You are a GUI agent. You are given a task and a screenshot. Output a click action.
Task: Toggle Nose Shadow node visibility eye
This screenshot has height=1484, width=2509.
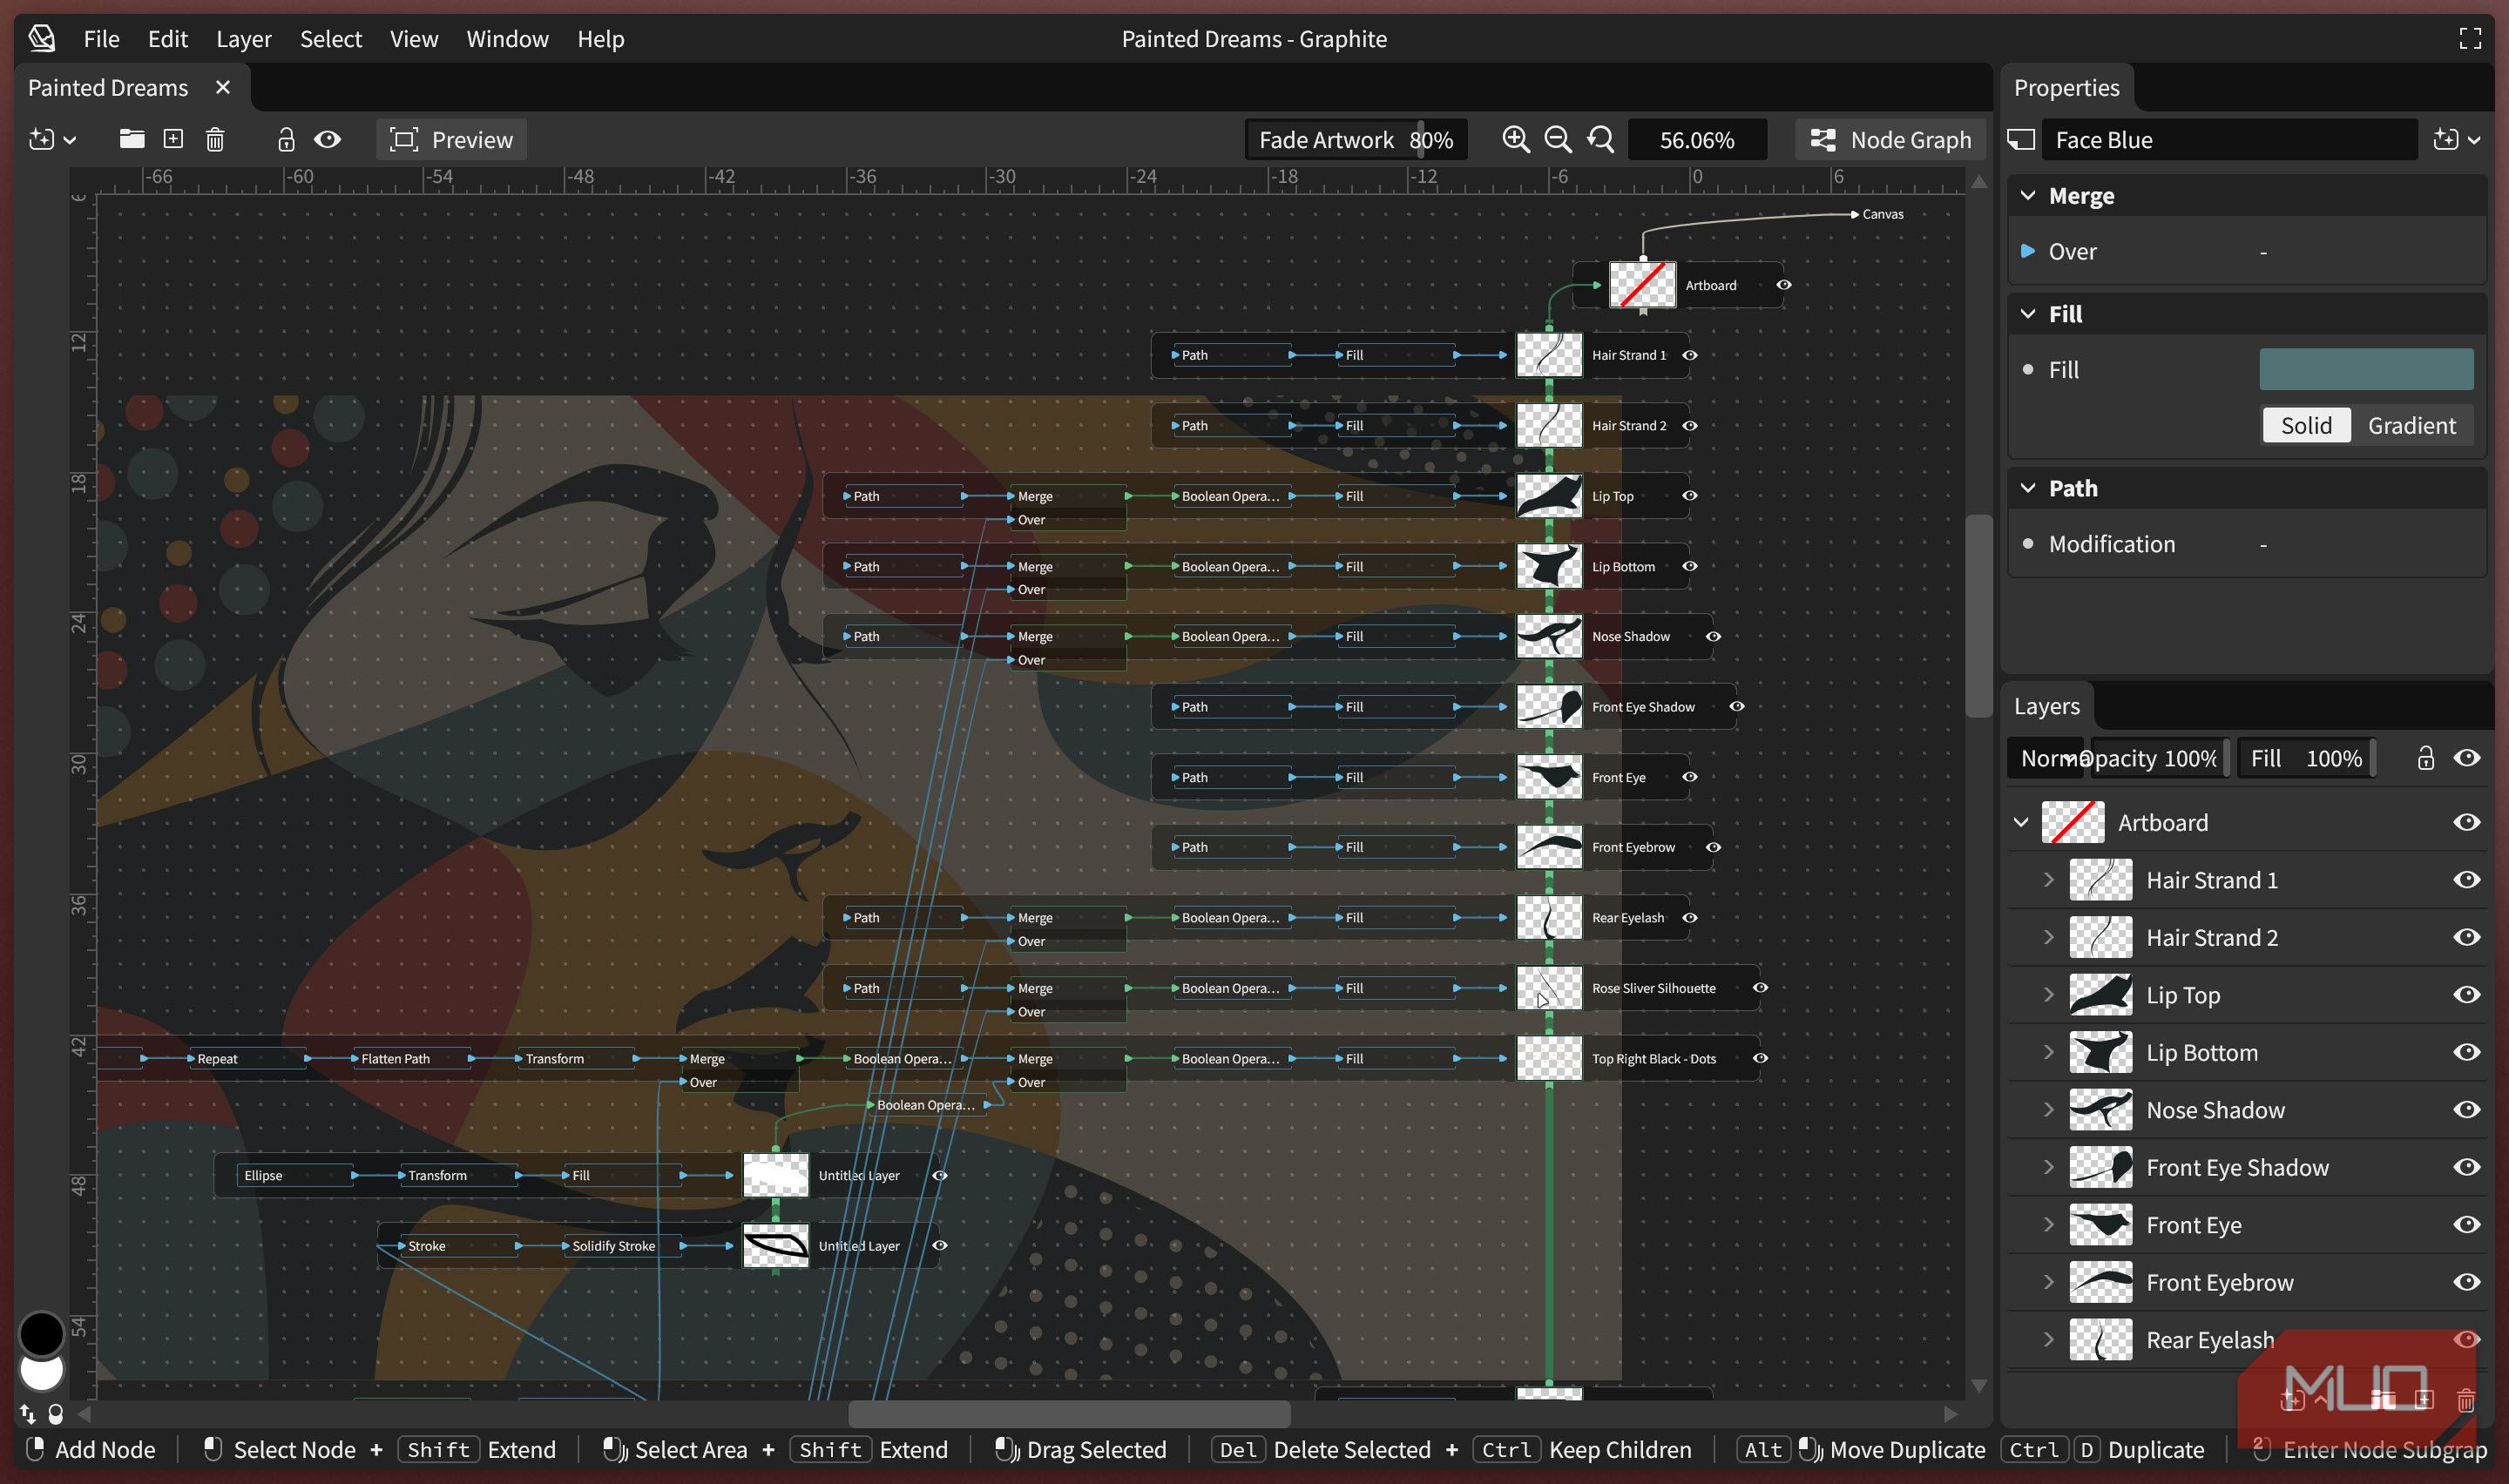tap(1713, 637)
